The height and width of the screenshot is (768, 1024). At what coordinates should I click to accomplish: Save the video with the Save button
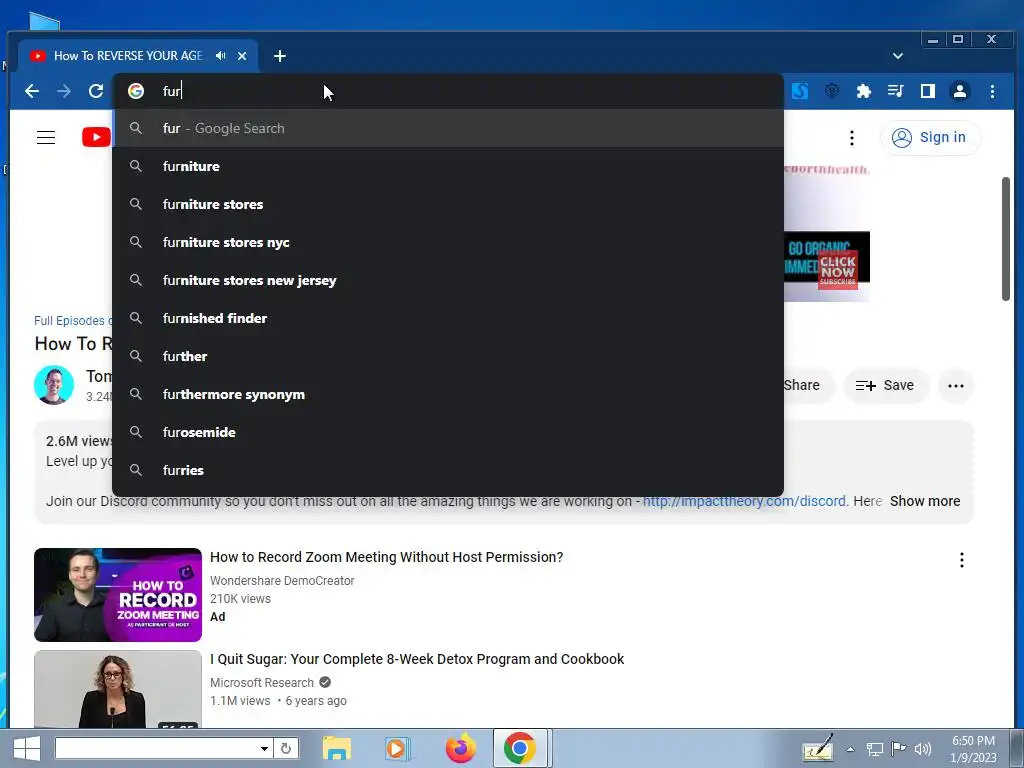point(885,385)
